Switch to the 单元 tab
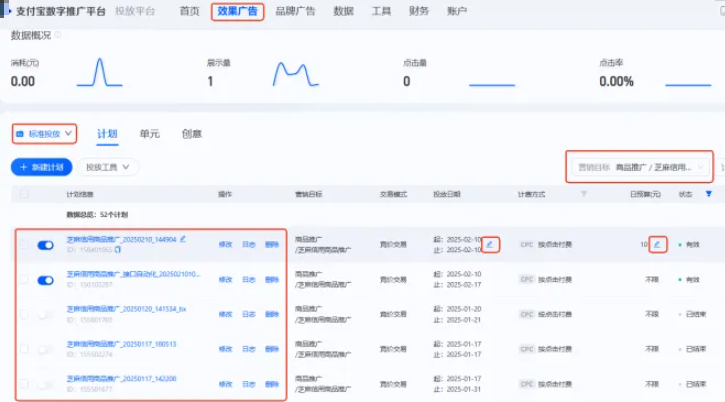This screenshot has height=402, width=725. tap(149, 134)
